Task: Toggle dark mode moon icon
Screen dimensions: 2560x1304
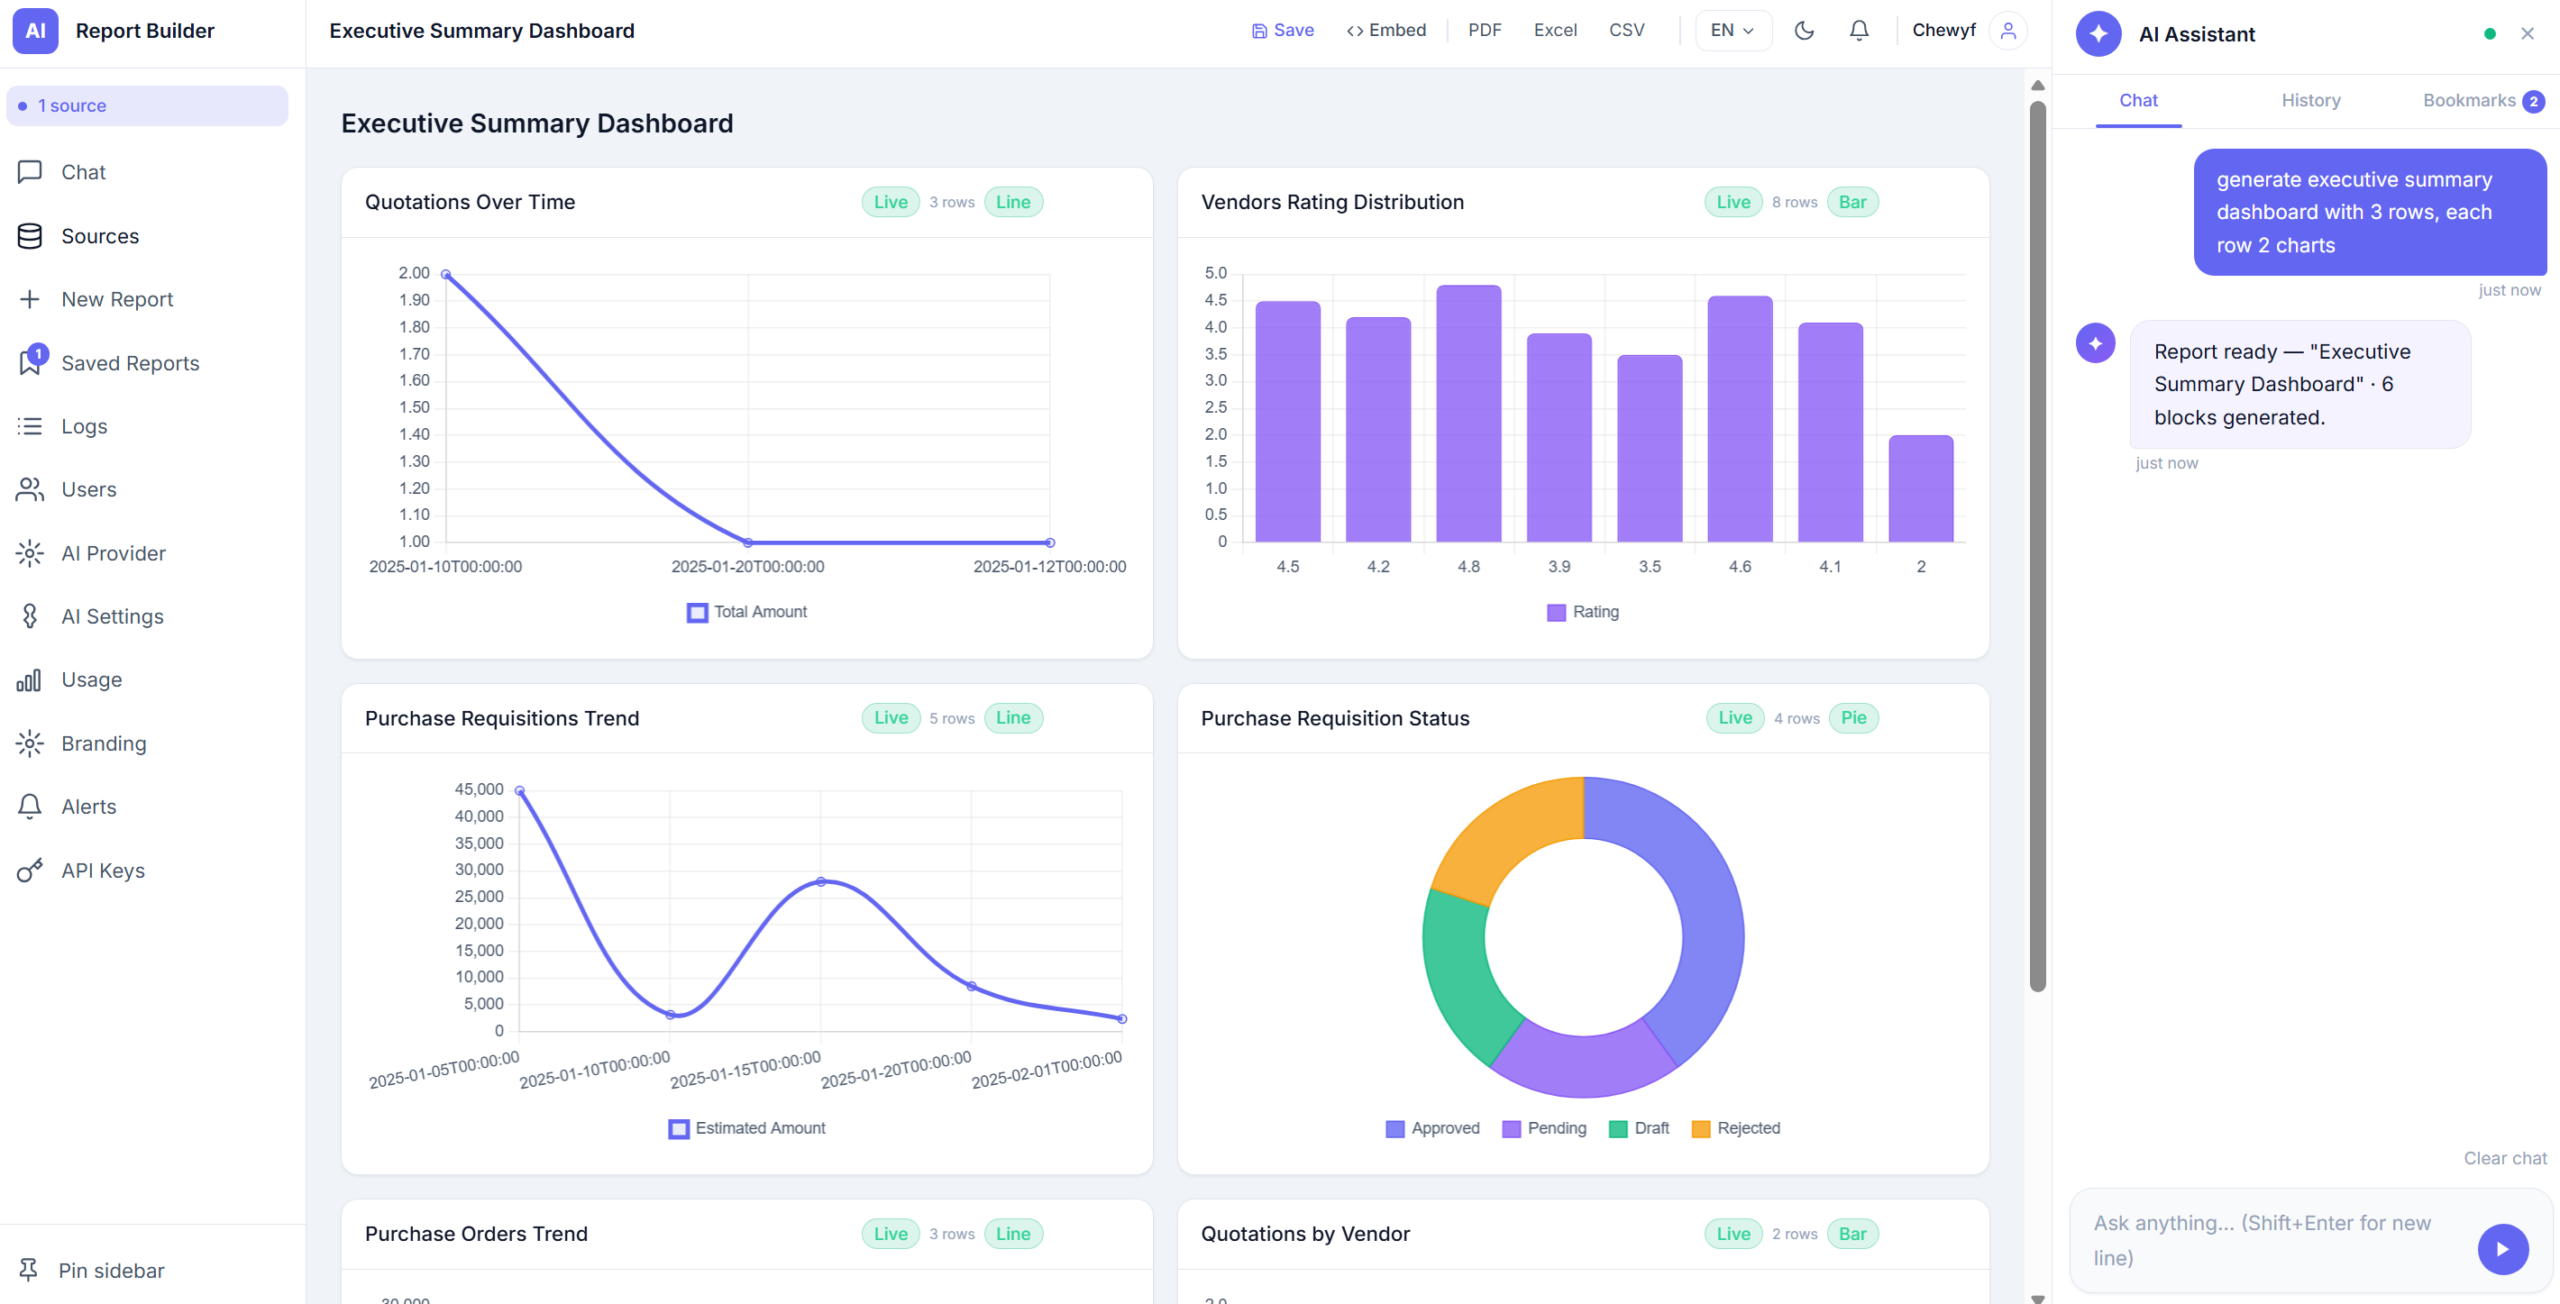Action: pyautogui.click(x=1804, y=31)
